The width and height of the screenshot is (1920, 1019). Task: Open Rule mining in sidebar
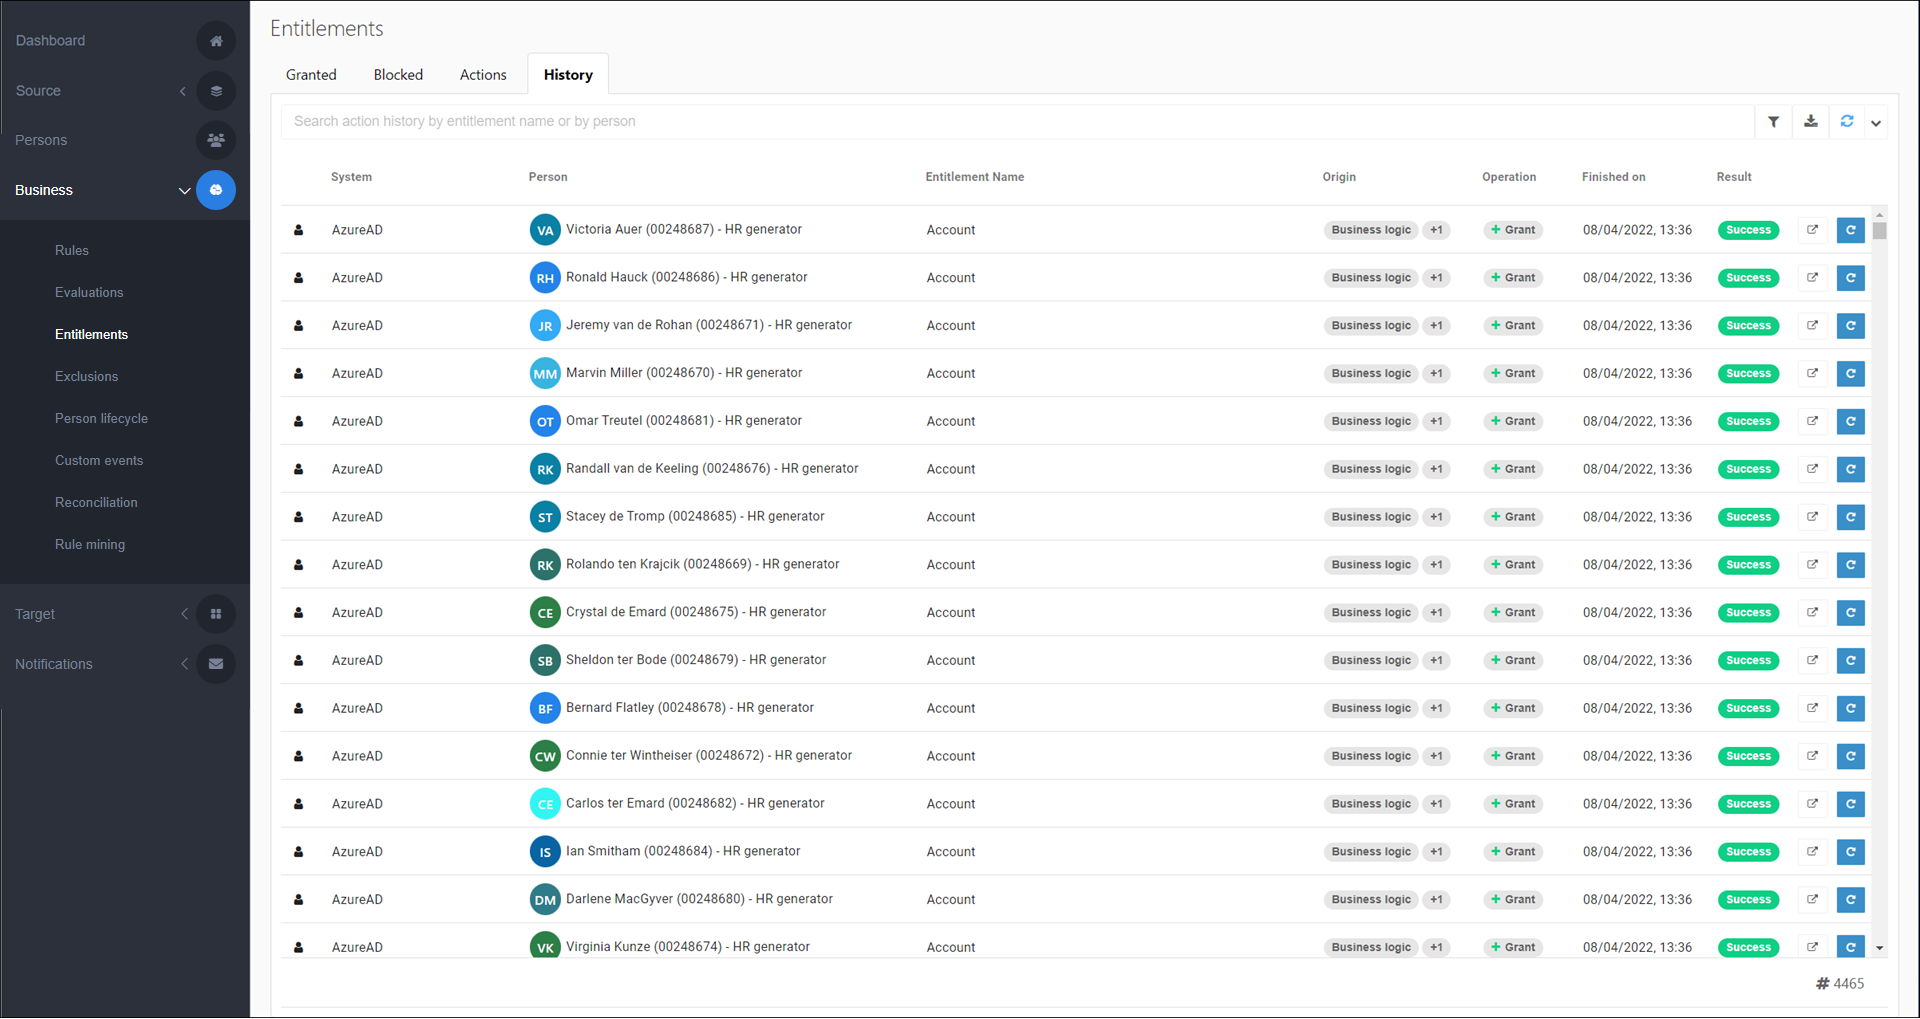point(90,545)
